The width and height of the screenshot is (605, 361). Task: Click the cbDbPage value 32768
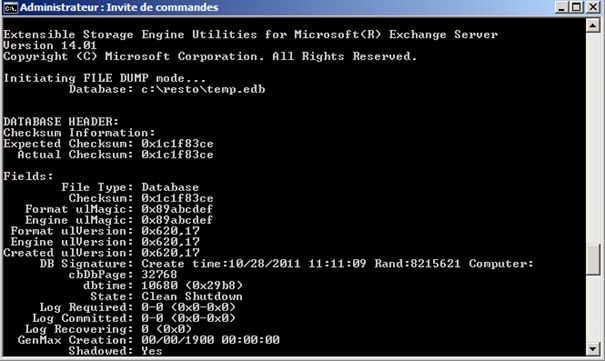tap(159, 275)
